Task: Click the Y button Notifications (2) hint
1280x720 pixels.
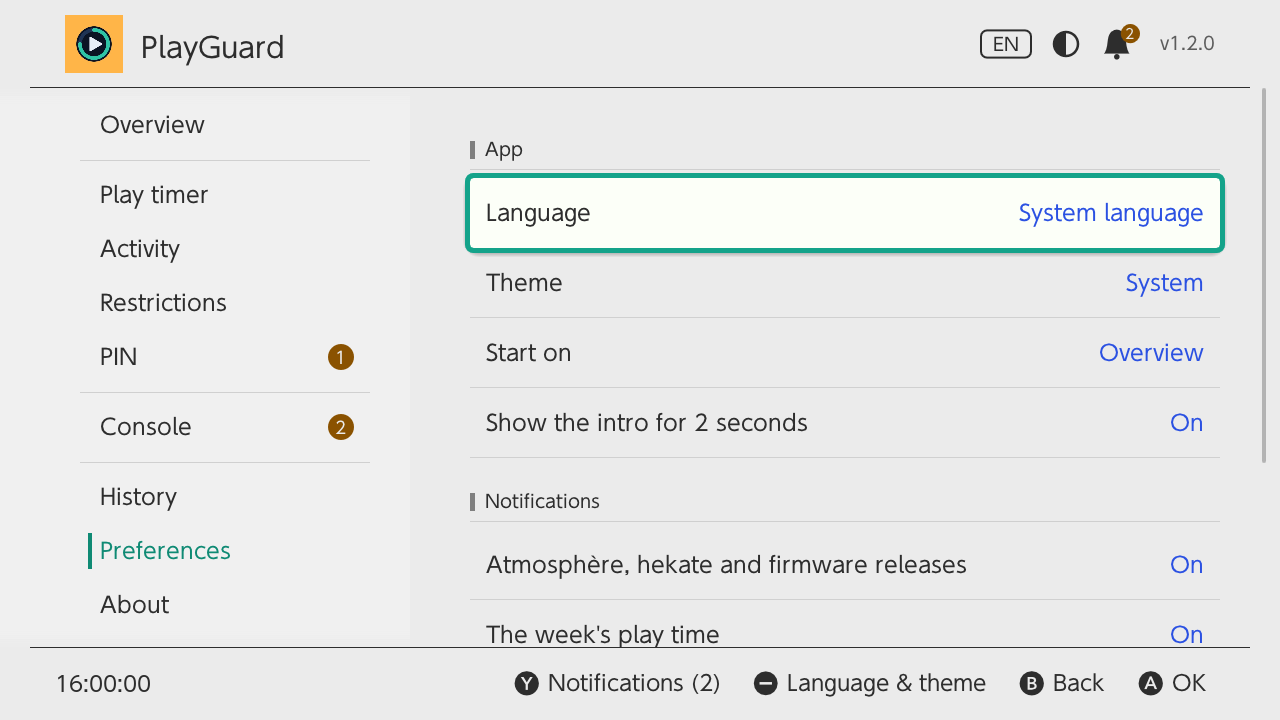Action: [617, 683]
